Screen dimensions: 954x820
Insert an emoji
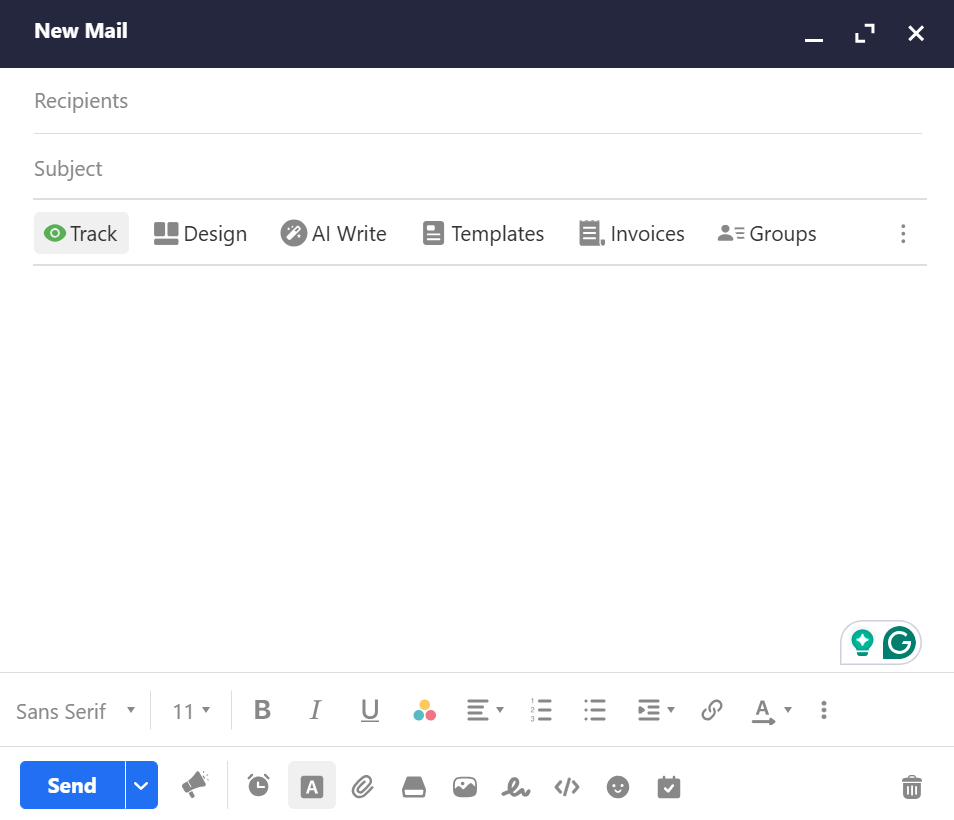pos(618,787)
